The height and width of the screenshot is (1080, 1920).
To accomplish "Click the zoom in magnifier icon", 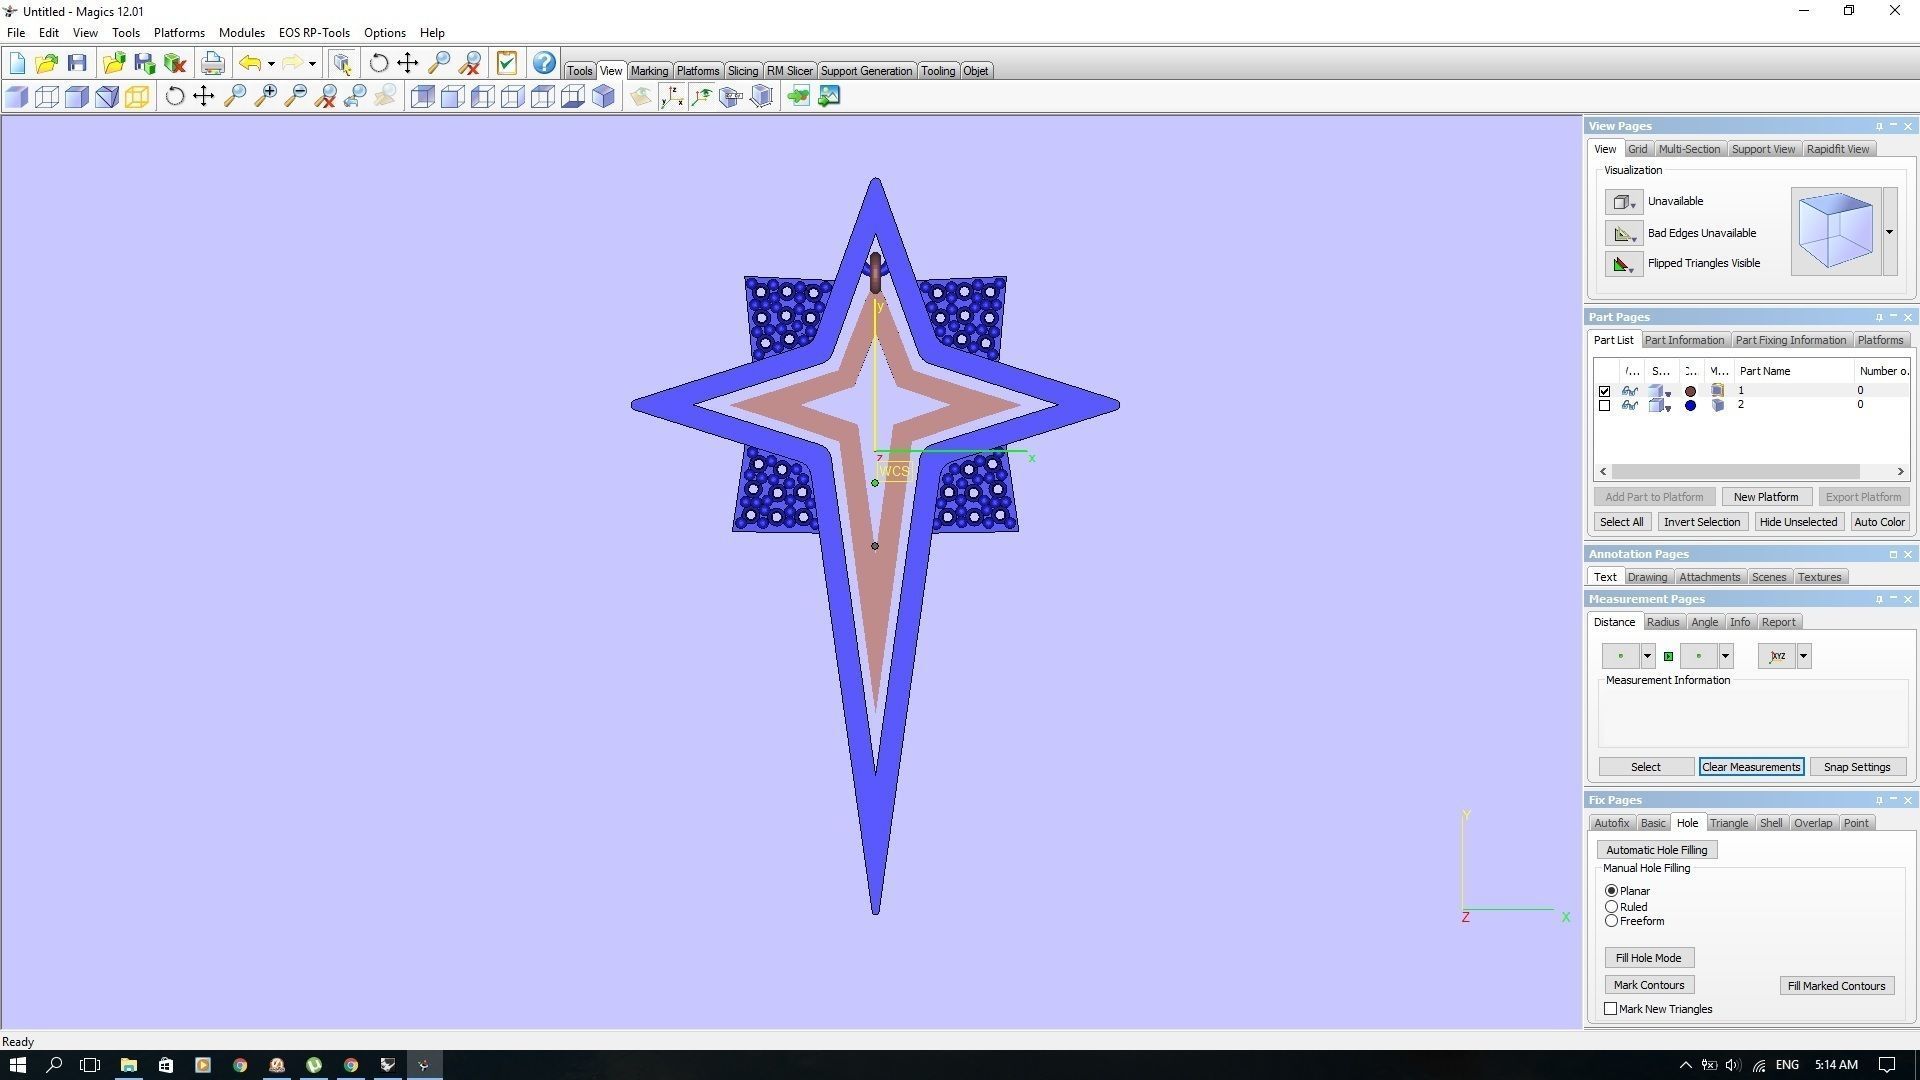I will coord(265,96).
